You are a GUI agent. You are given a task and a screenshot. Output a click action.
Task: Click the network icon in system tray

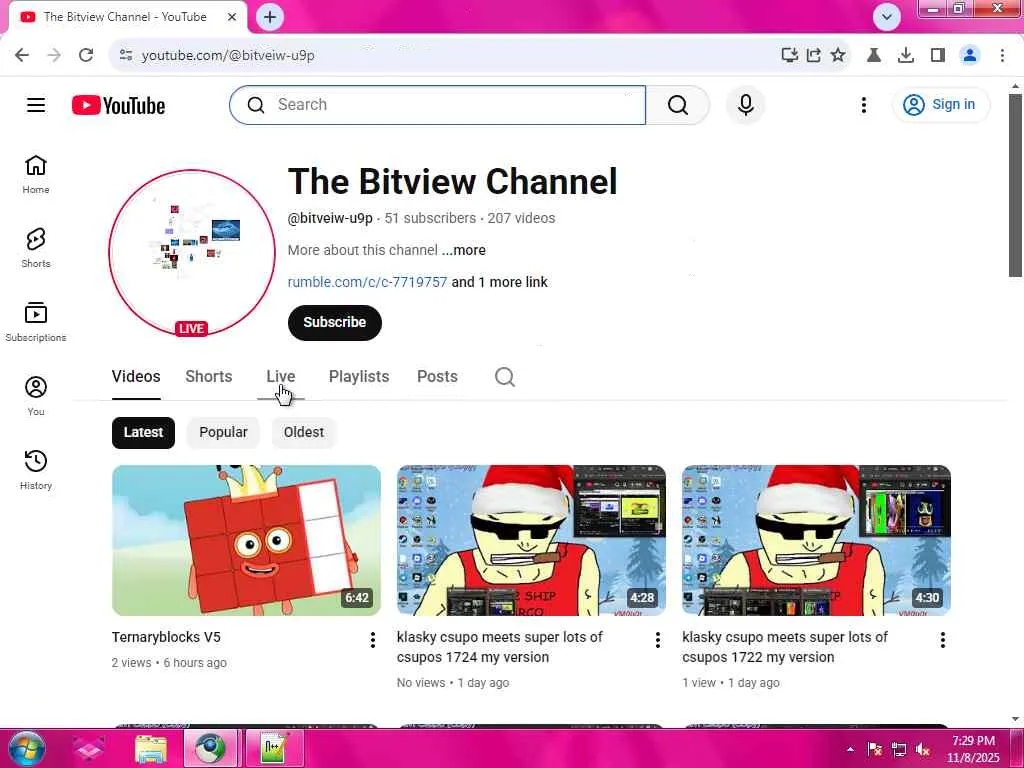899,749
